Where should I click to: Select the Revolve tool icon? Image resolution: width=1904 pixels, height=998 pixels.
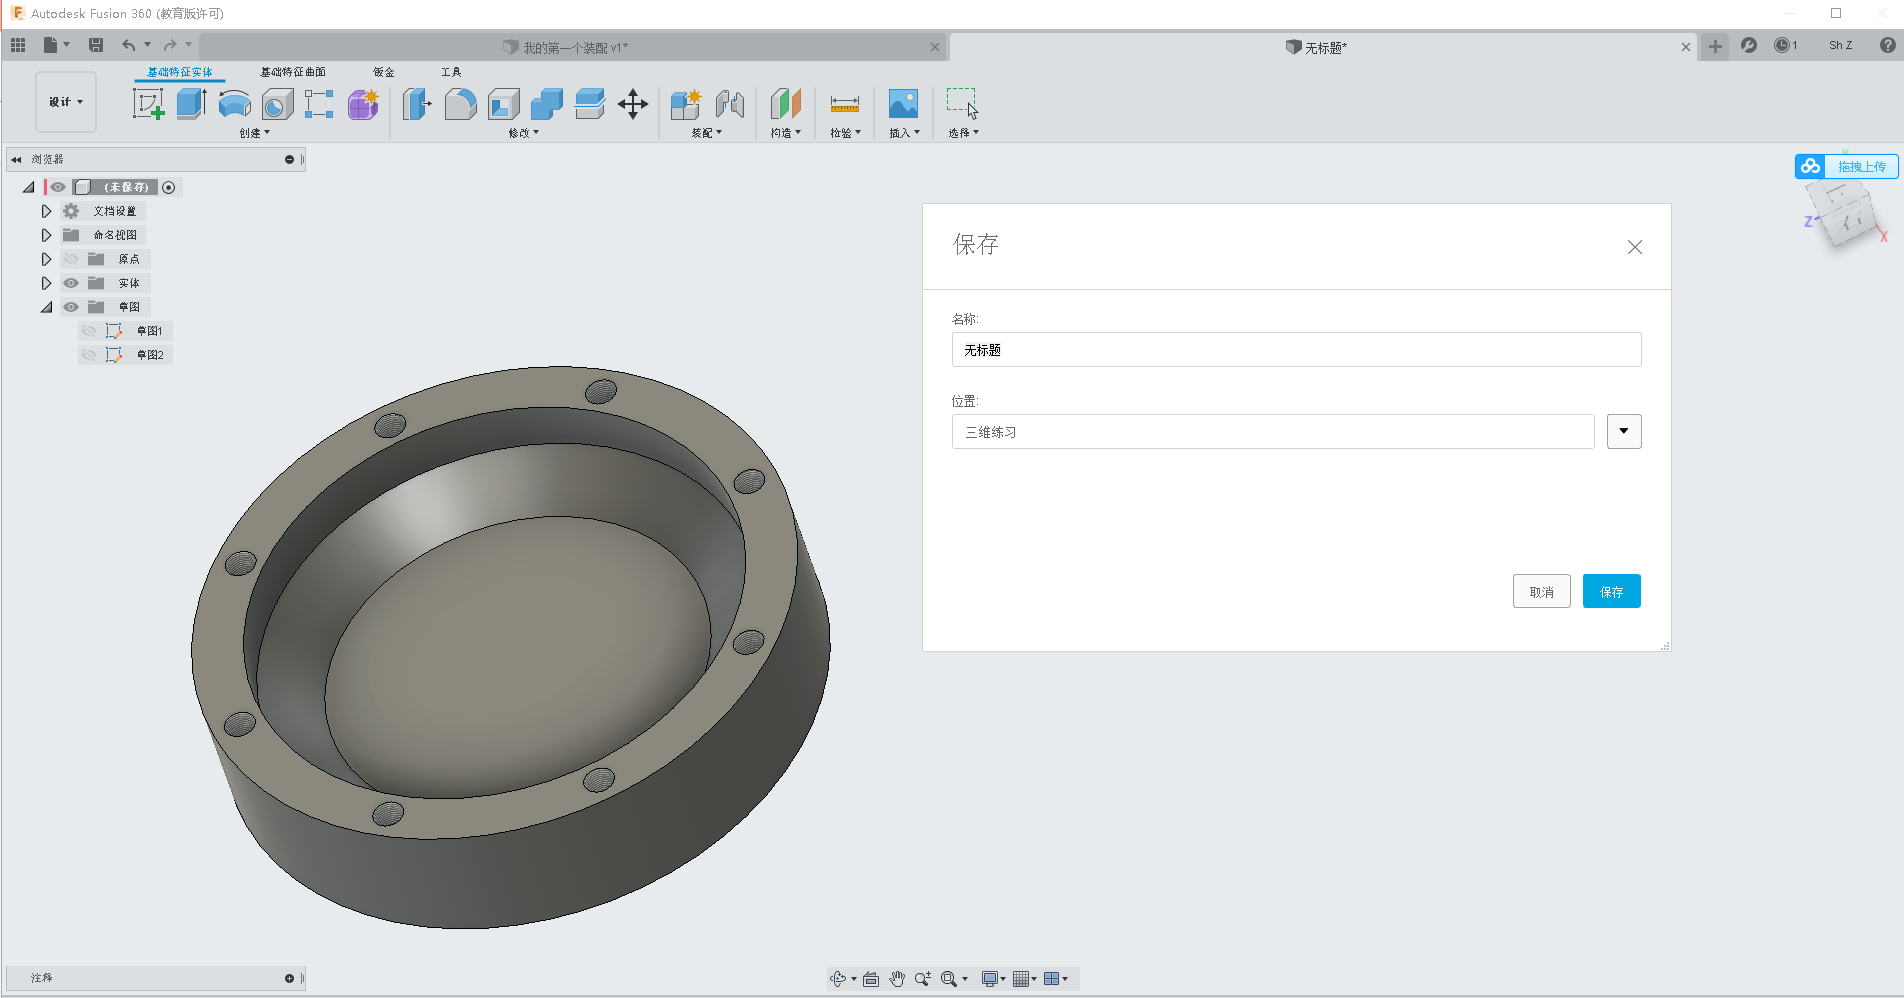[x=234, y=104]
